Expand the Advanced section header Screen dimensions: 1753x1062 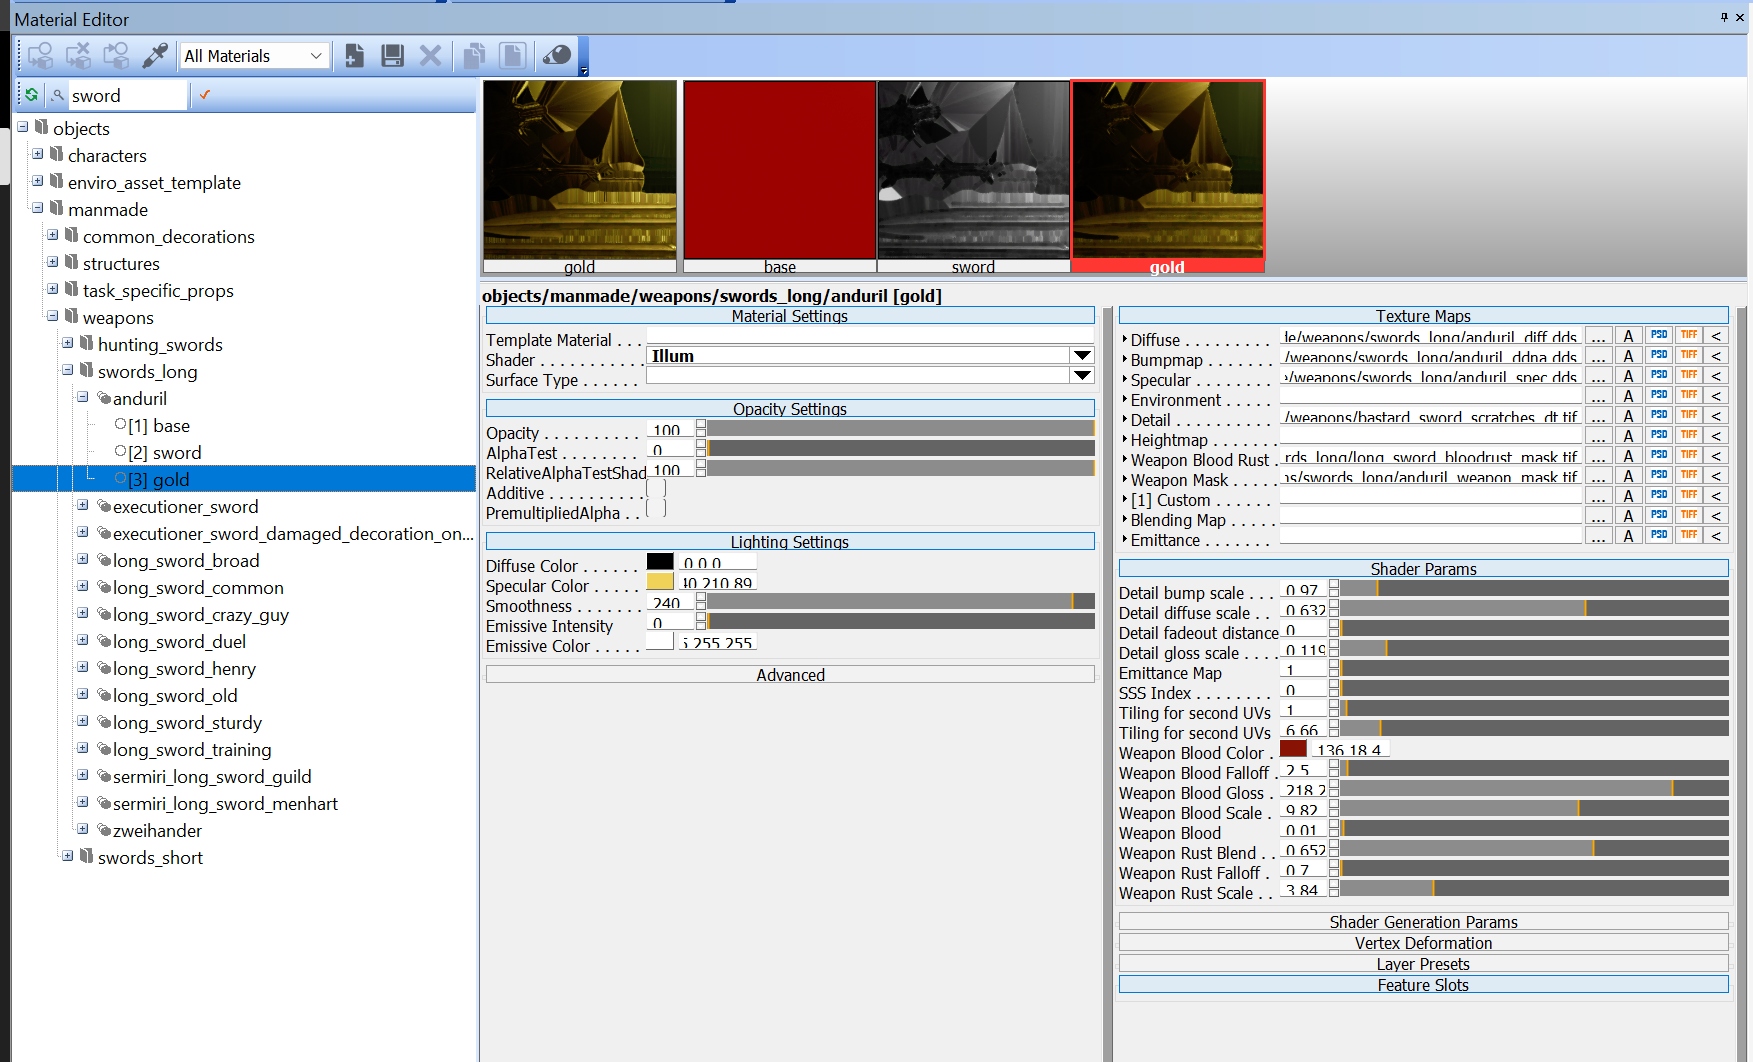pos(790,675)
